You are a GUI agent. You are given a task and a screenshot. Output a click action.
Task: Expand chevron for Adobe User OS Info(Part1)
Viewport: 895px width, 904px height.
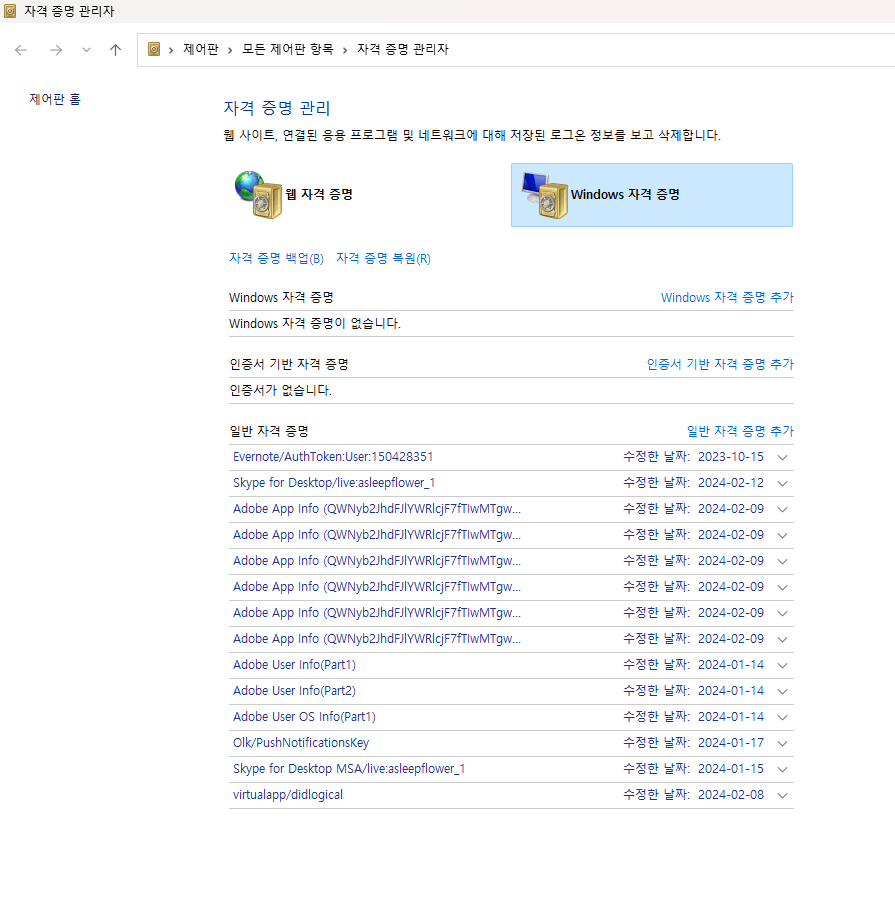point(783,718)
